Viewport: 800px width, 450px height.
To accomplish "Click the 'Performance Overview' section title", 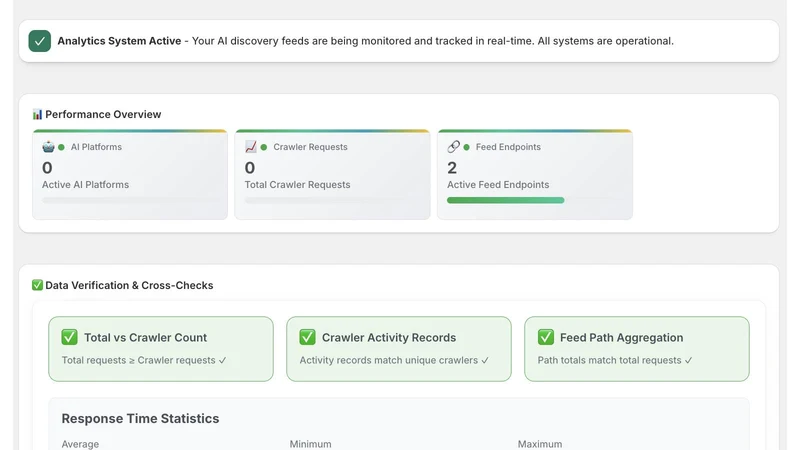I will (x=103, y=114).
